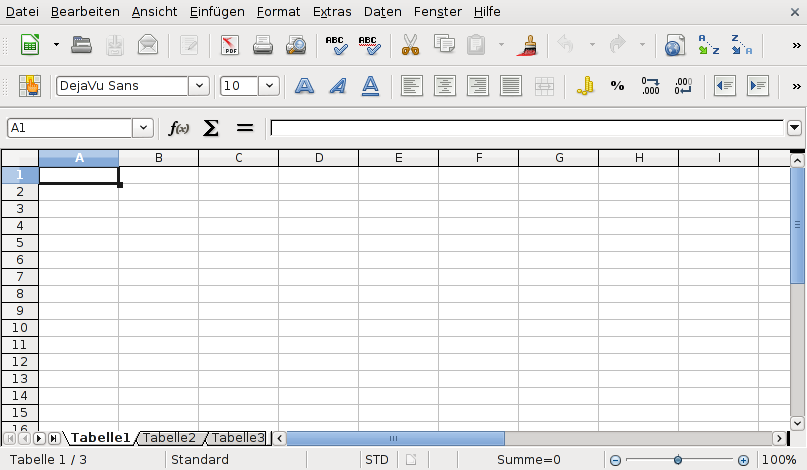Toggle Bold text formatting
Image resolution: width=807 pixels, height=470 pixels.
[305, 86]
